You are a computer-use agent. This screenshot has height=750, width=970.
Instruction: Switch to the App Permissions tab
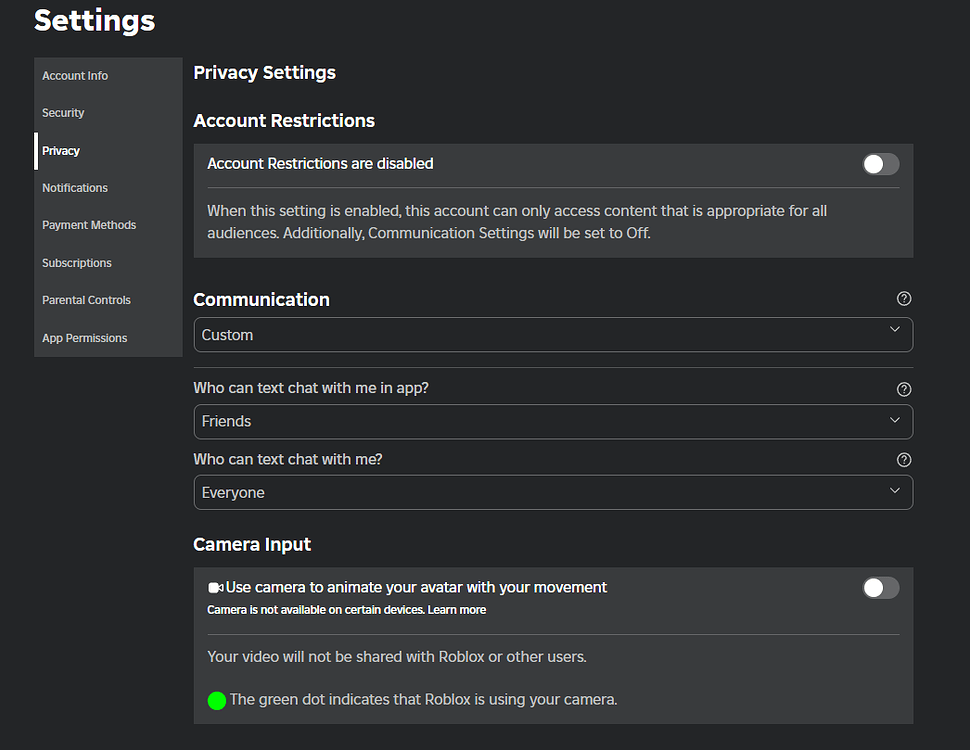[x=85, y=338]
